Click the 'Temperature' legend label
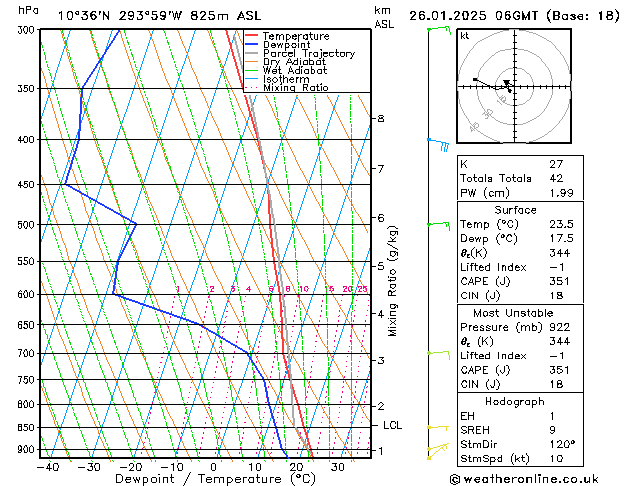Image resolution: width=629 pixels, height=486 pixels. click(296, 36)
